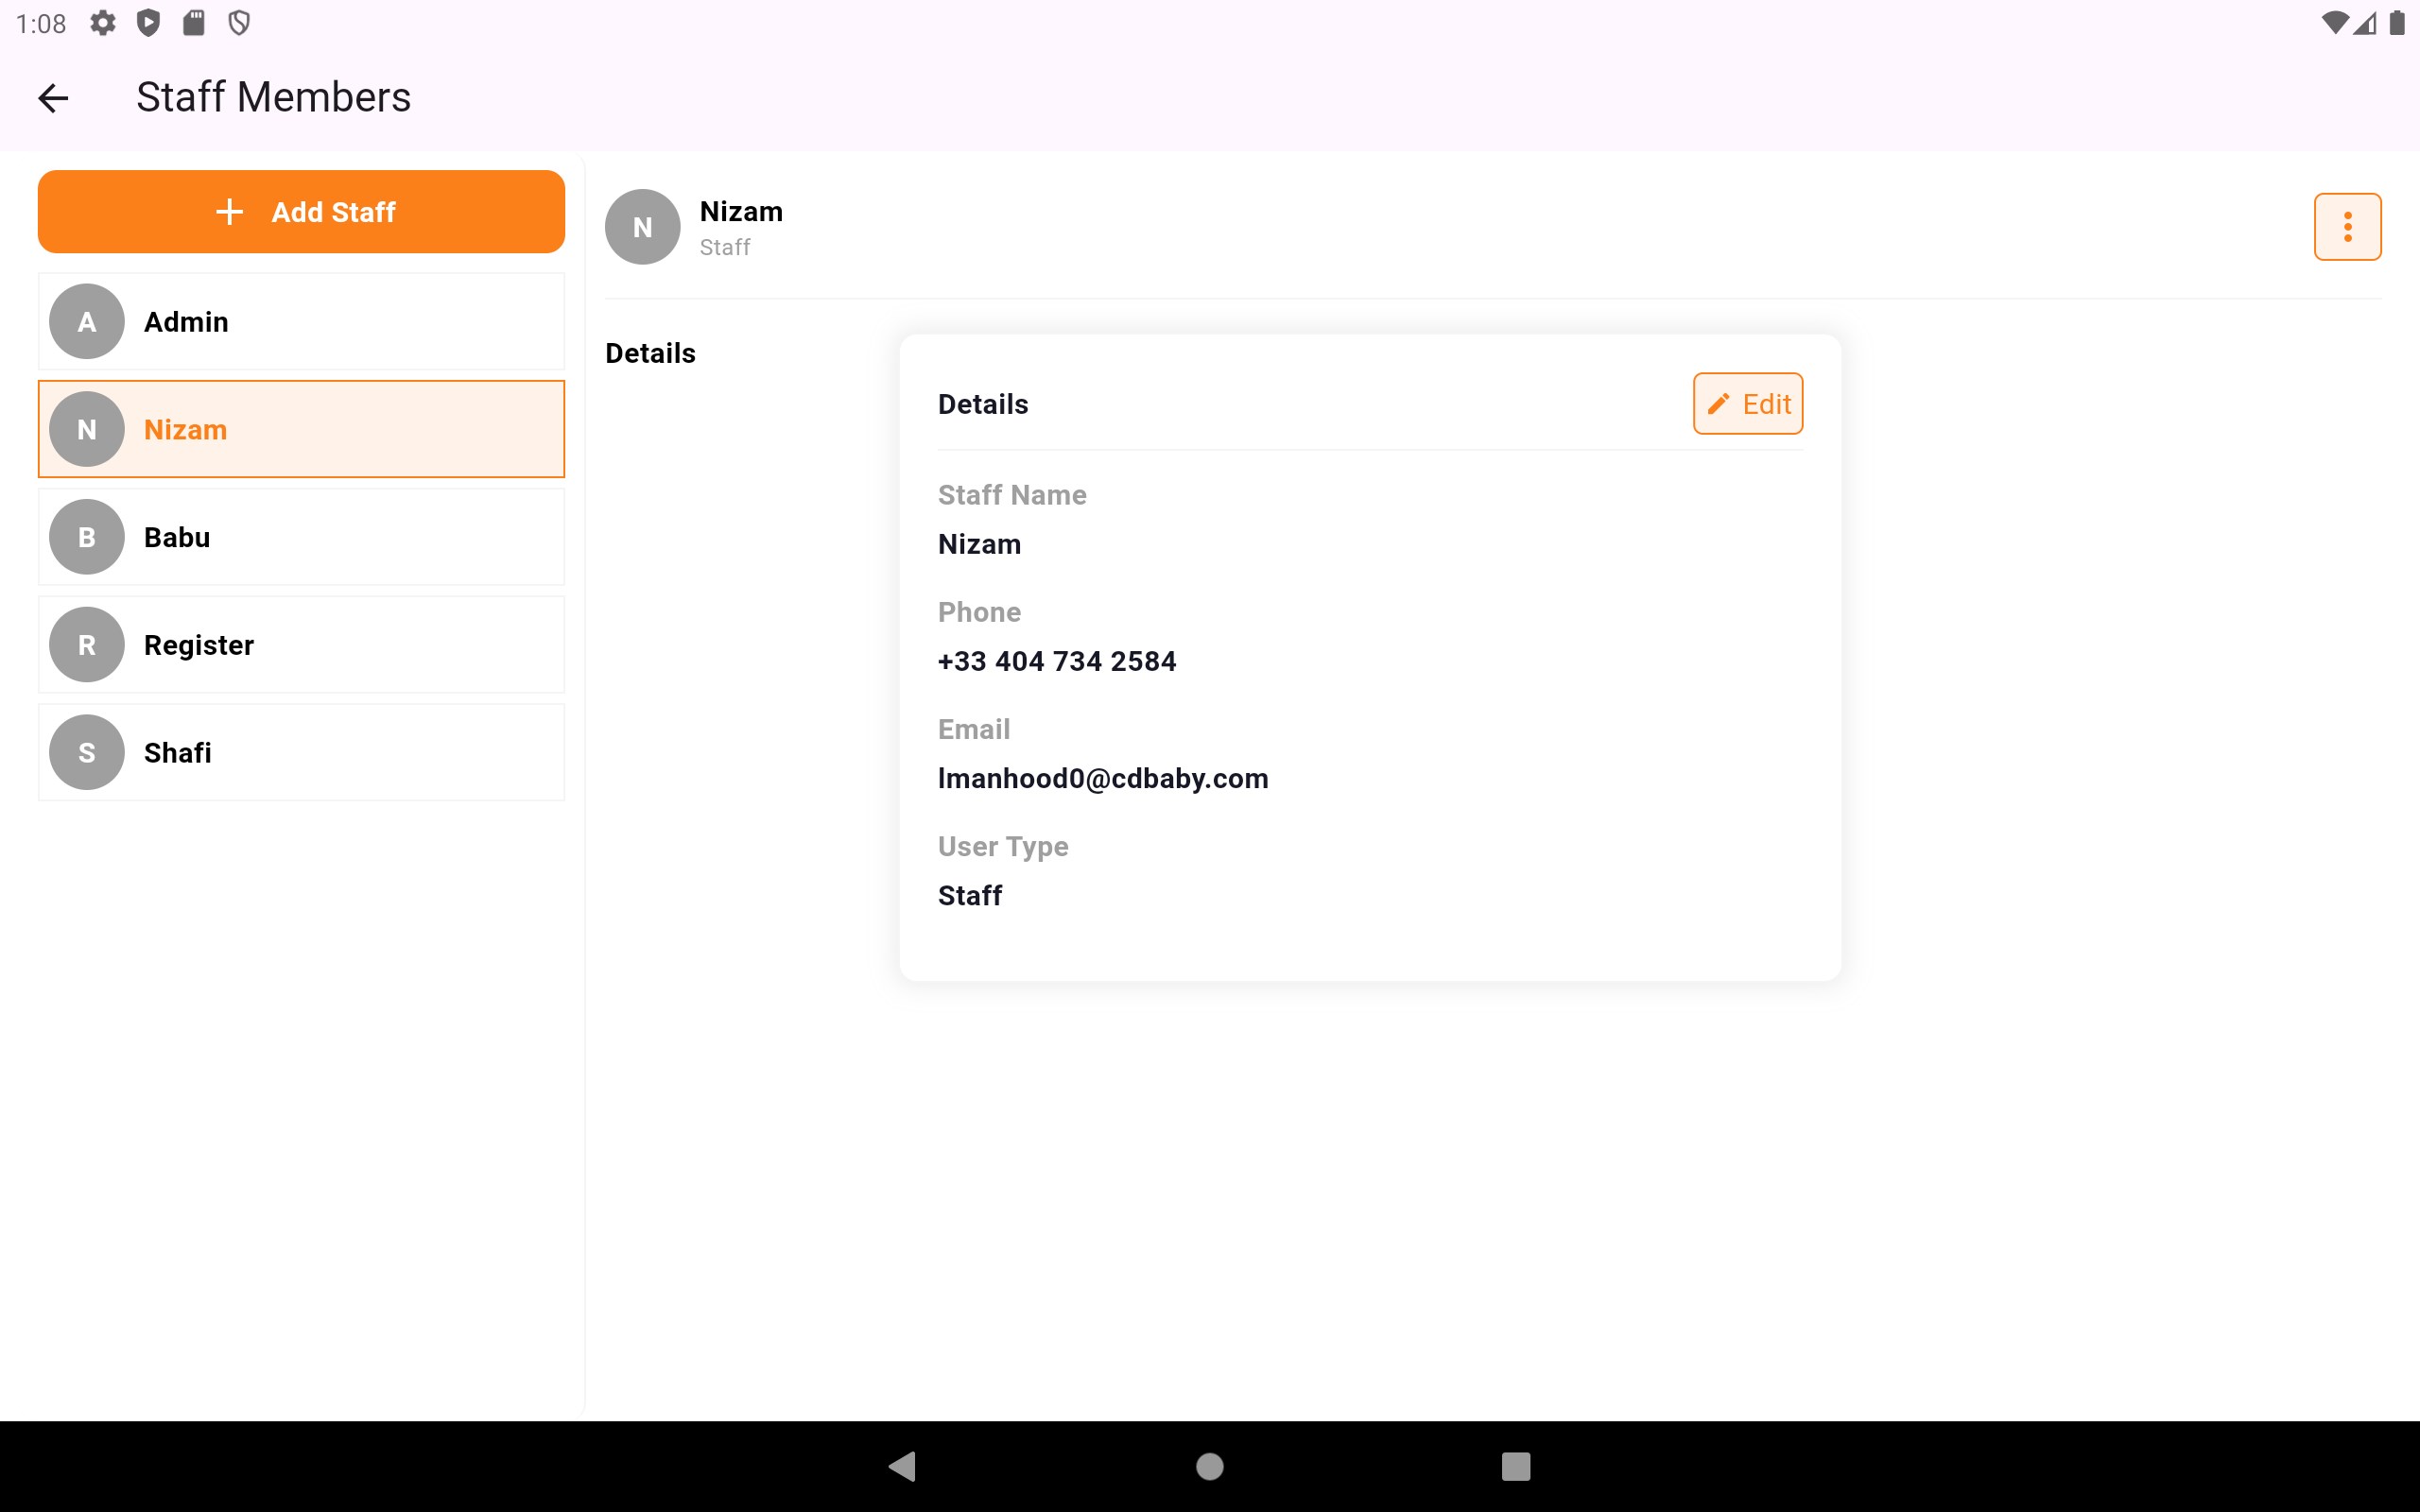Viewport: 2420px width, 1512px height.
Task: Click the B avatar circle for Babu
Action: tap(87, 537)
